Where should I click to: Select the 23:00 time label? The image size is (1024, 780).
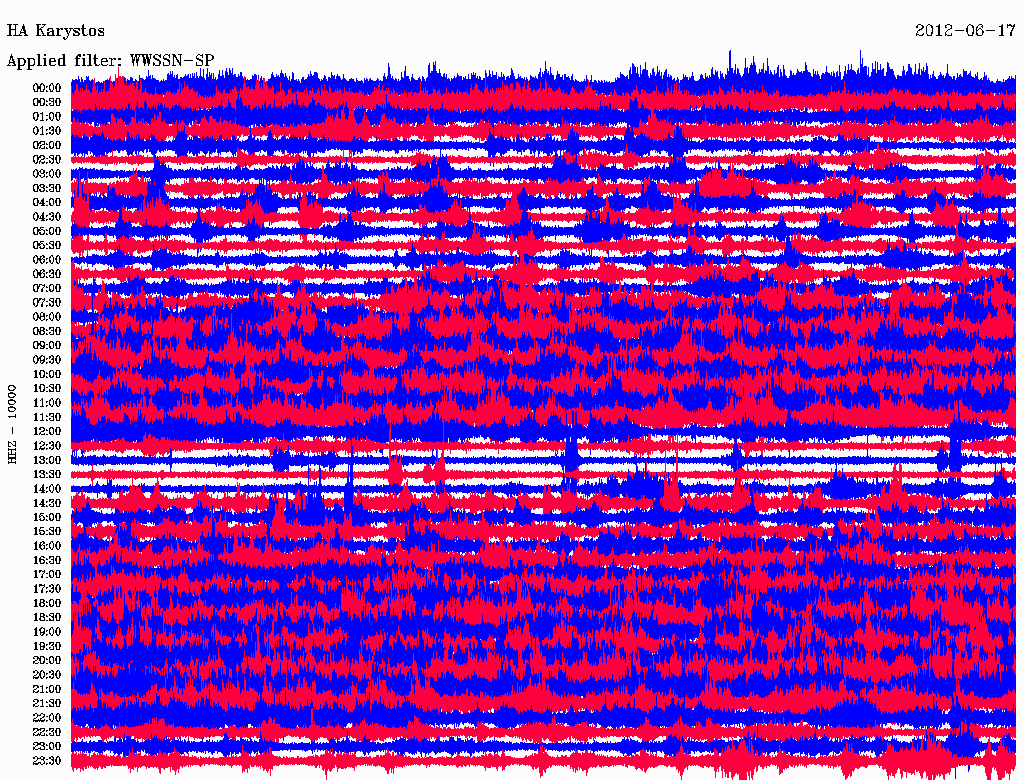[47, 746]
